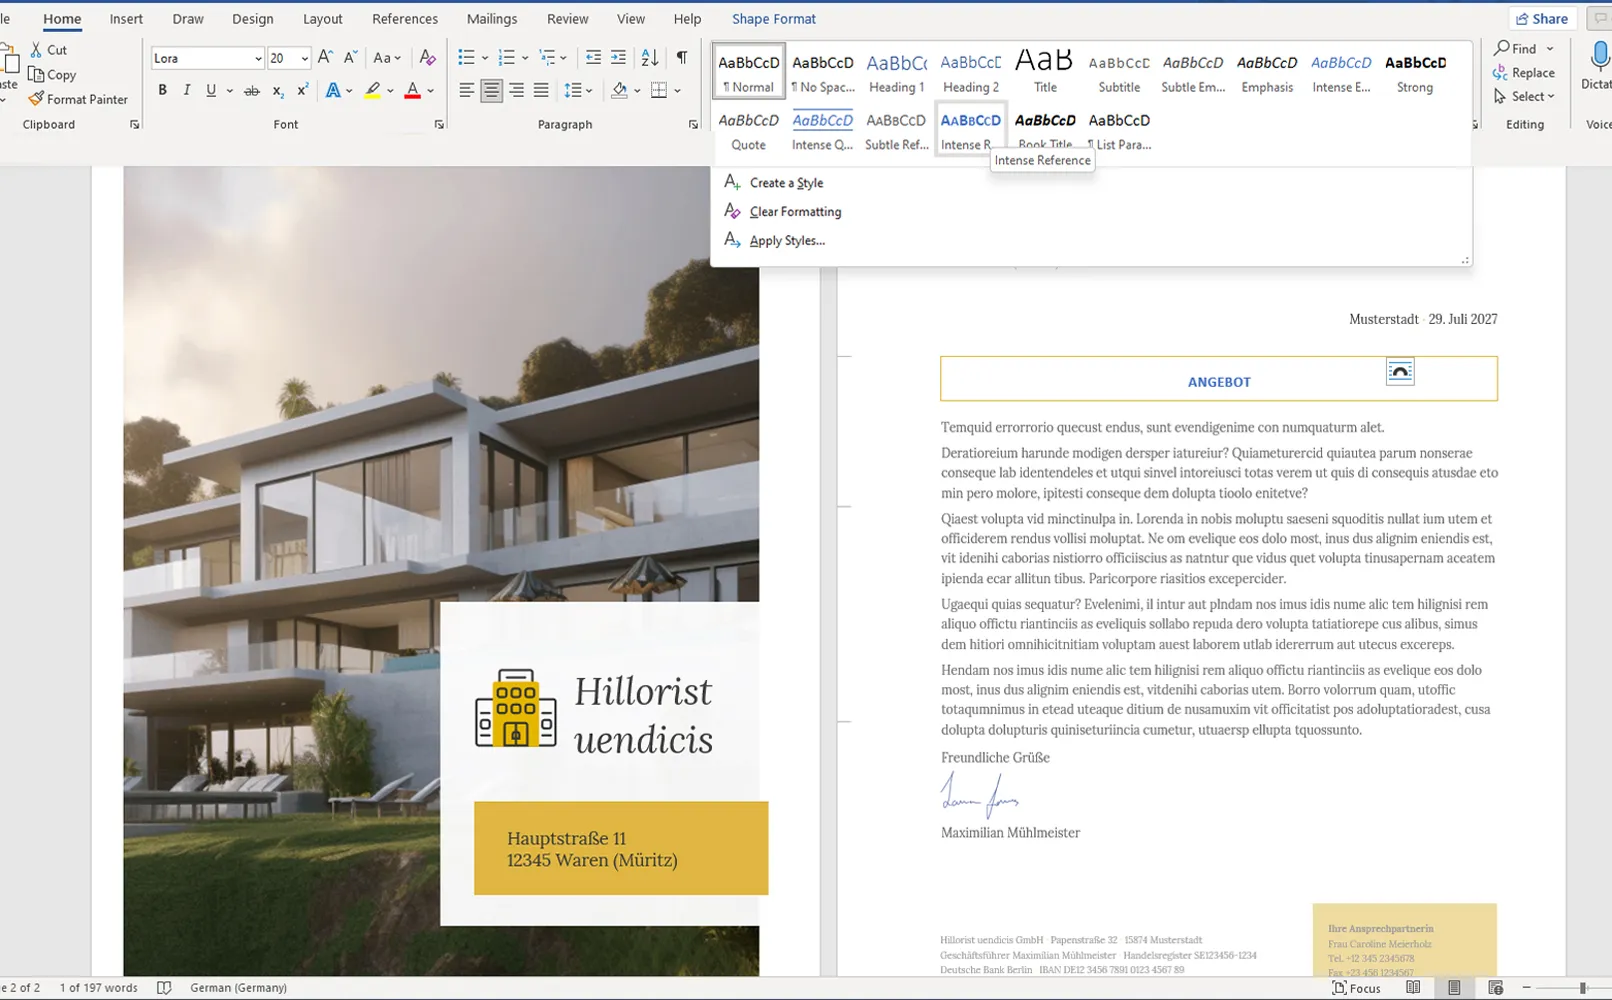The height and width of the screenshot is (1000, 1612).
Task: Align text right
Action: [516, 91]
